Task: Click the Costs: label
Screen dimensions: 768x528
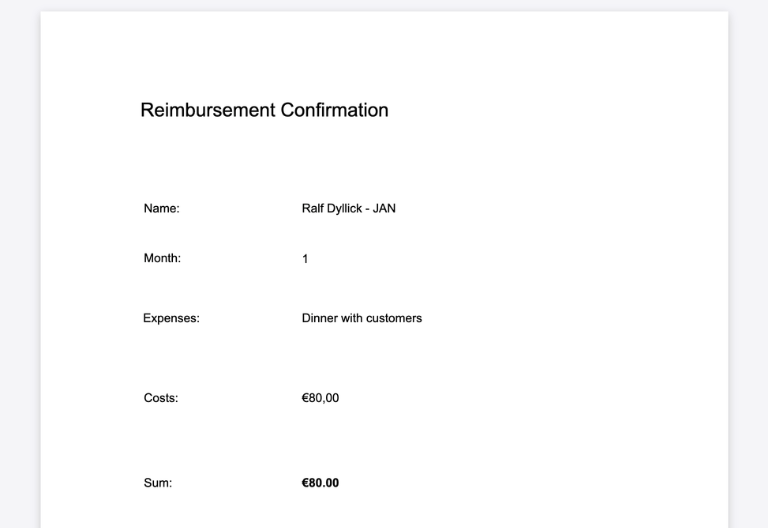Action: 161,398
